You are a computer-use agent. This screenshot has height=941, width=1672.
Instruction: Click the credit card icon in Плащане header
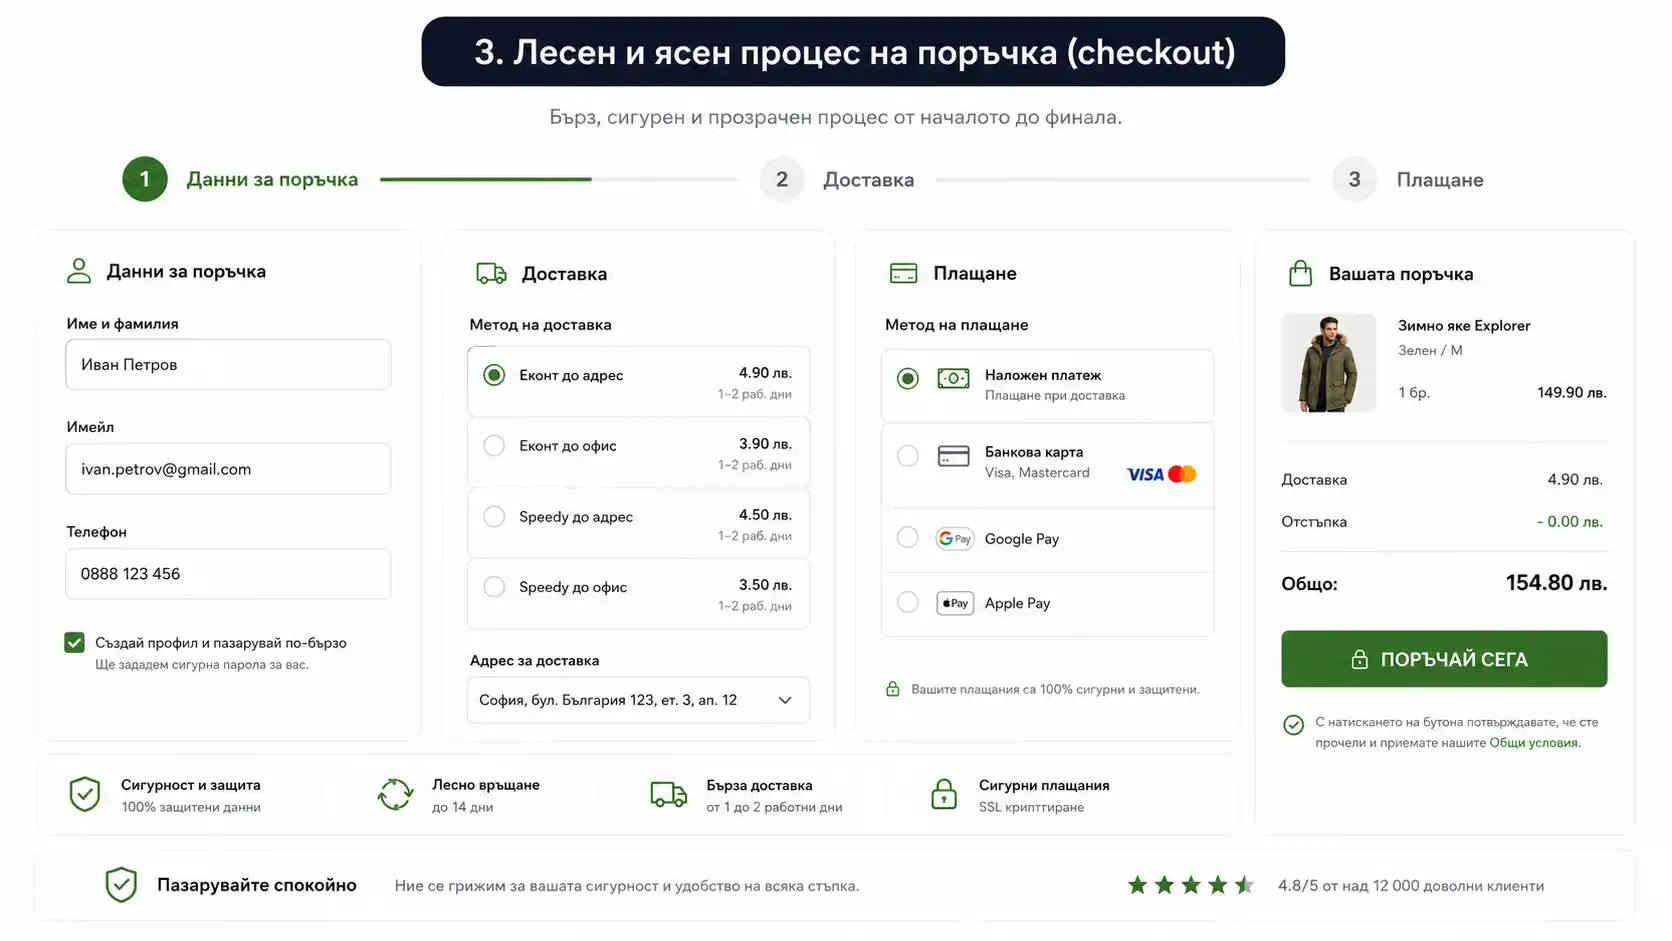point(903,273)
